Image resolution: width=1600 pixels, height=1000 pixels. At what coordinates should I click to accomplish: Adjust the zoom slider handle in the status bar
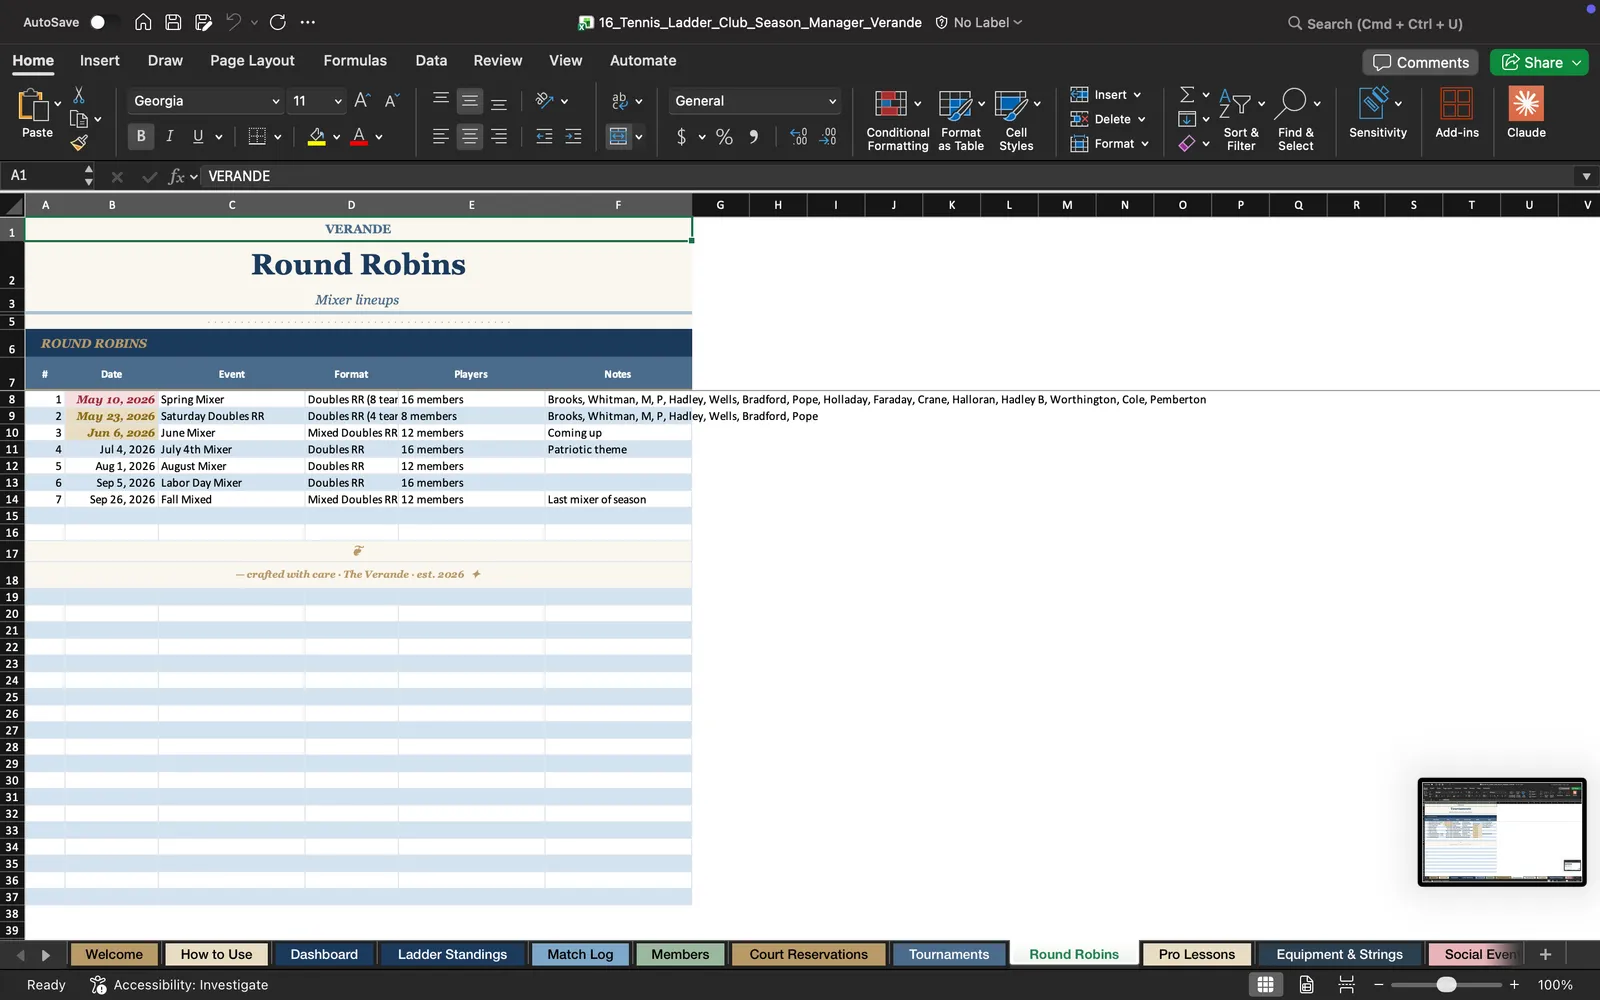click(1446, 985)
